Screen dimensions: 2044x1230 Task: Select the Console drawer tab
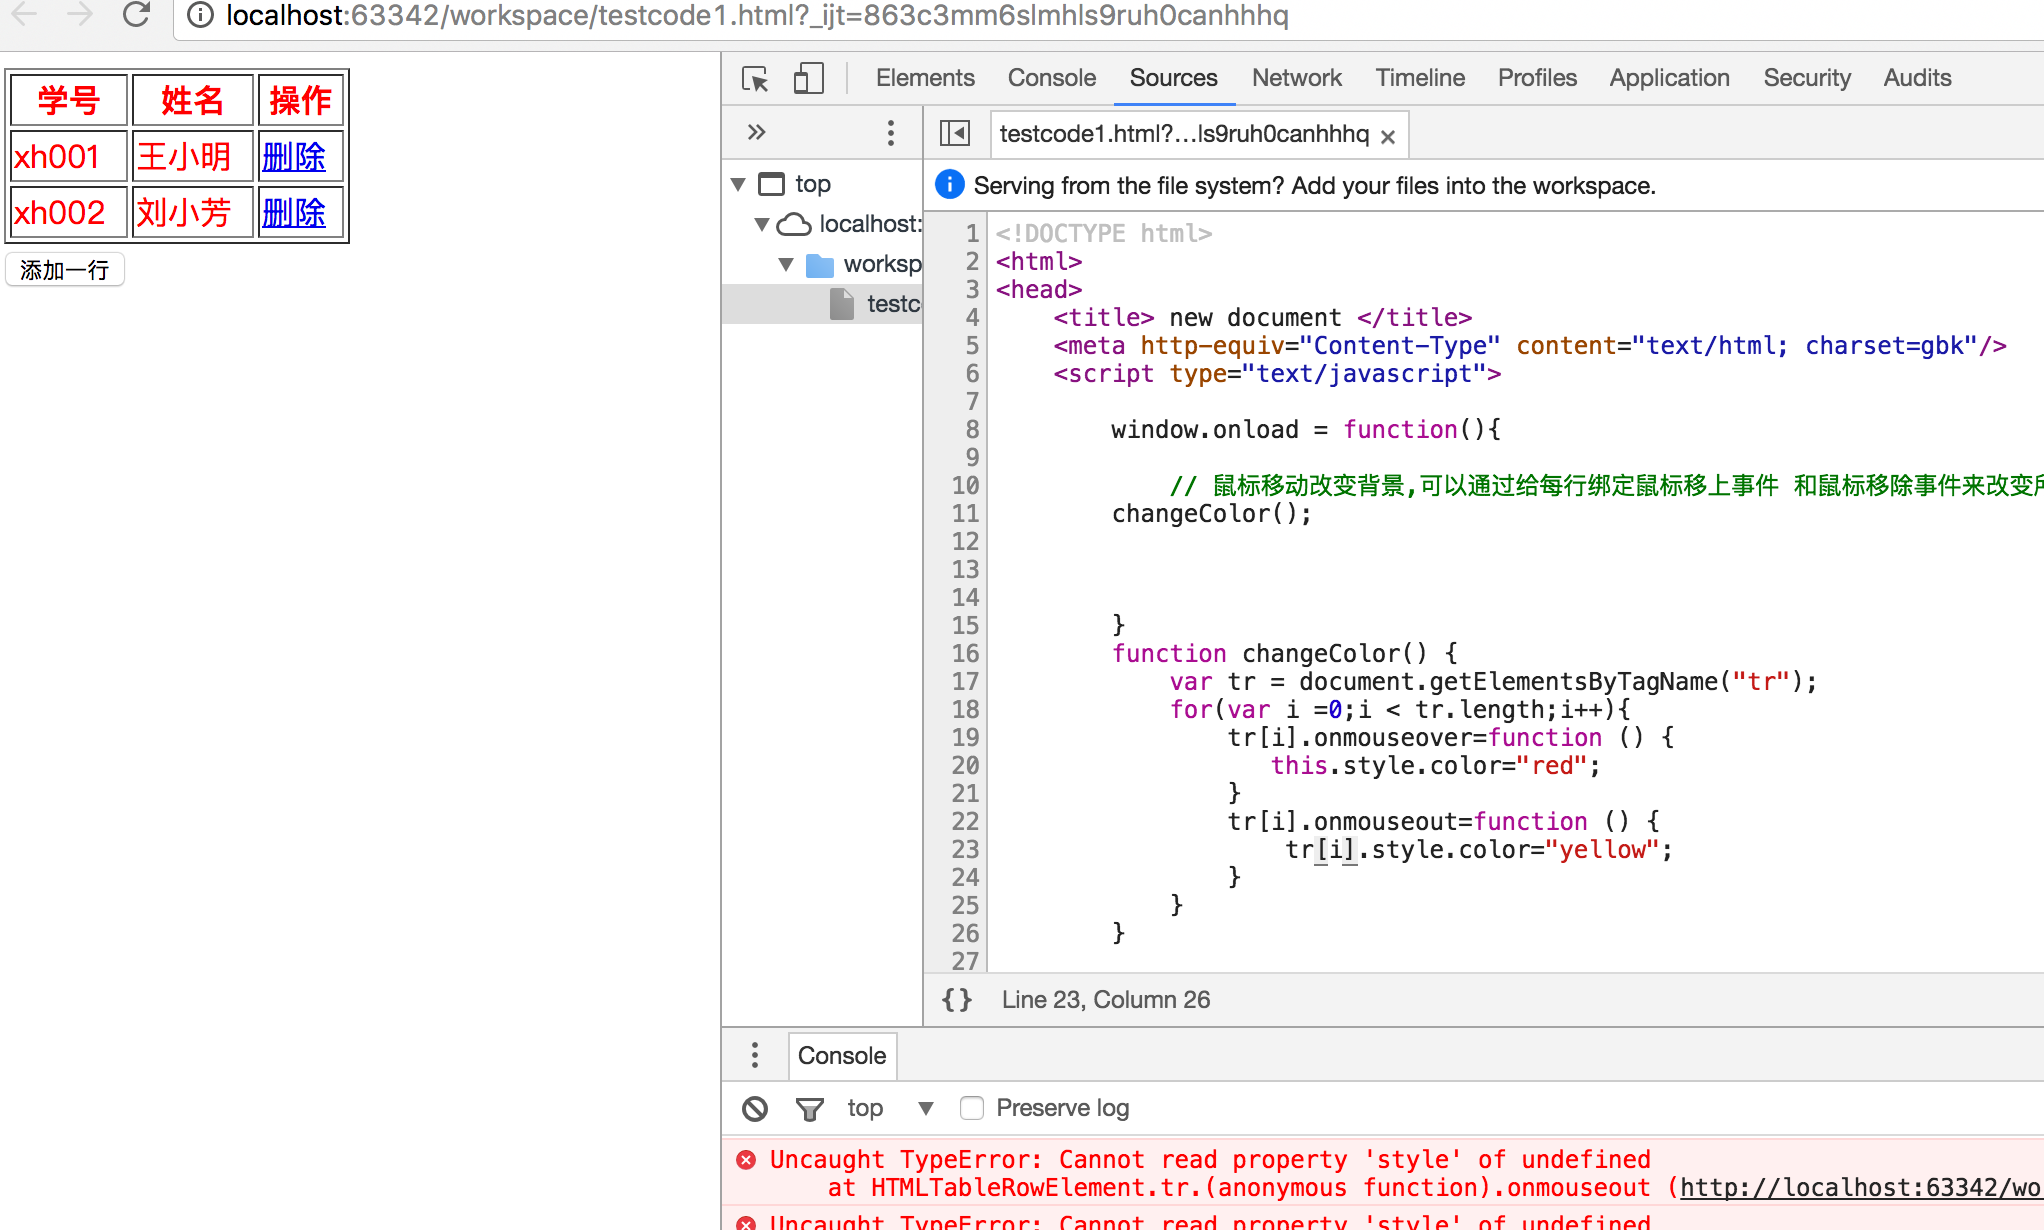[x=842, y=1056]
